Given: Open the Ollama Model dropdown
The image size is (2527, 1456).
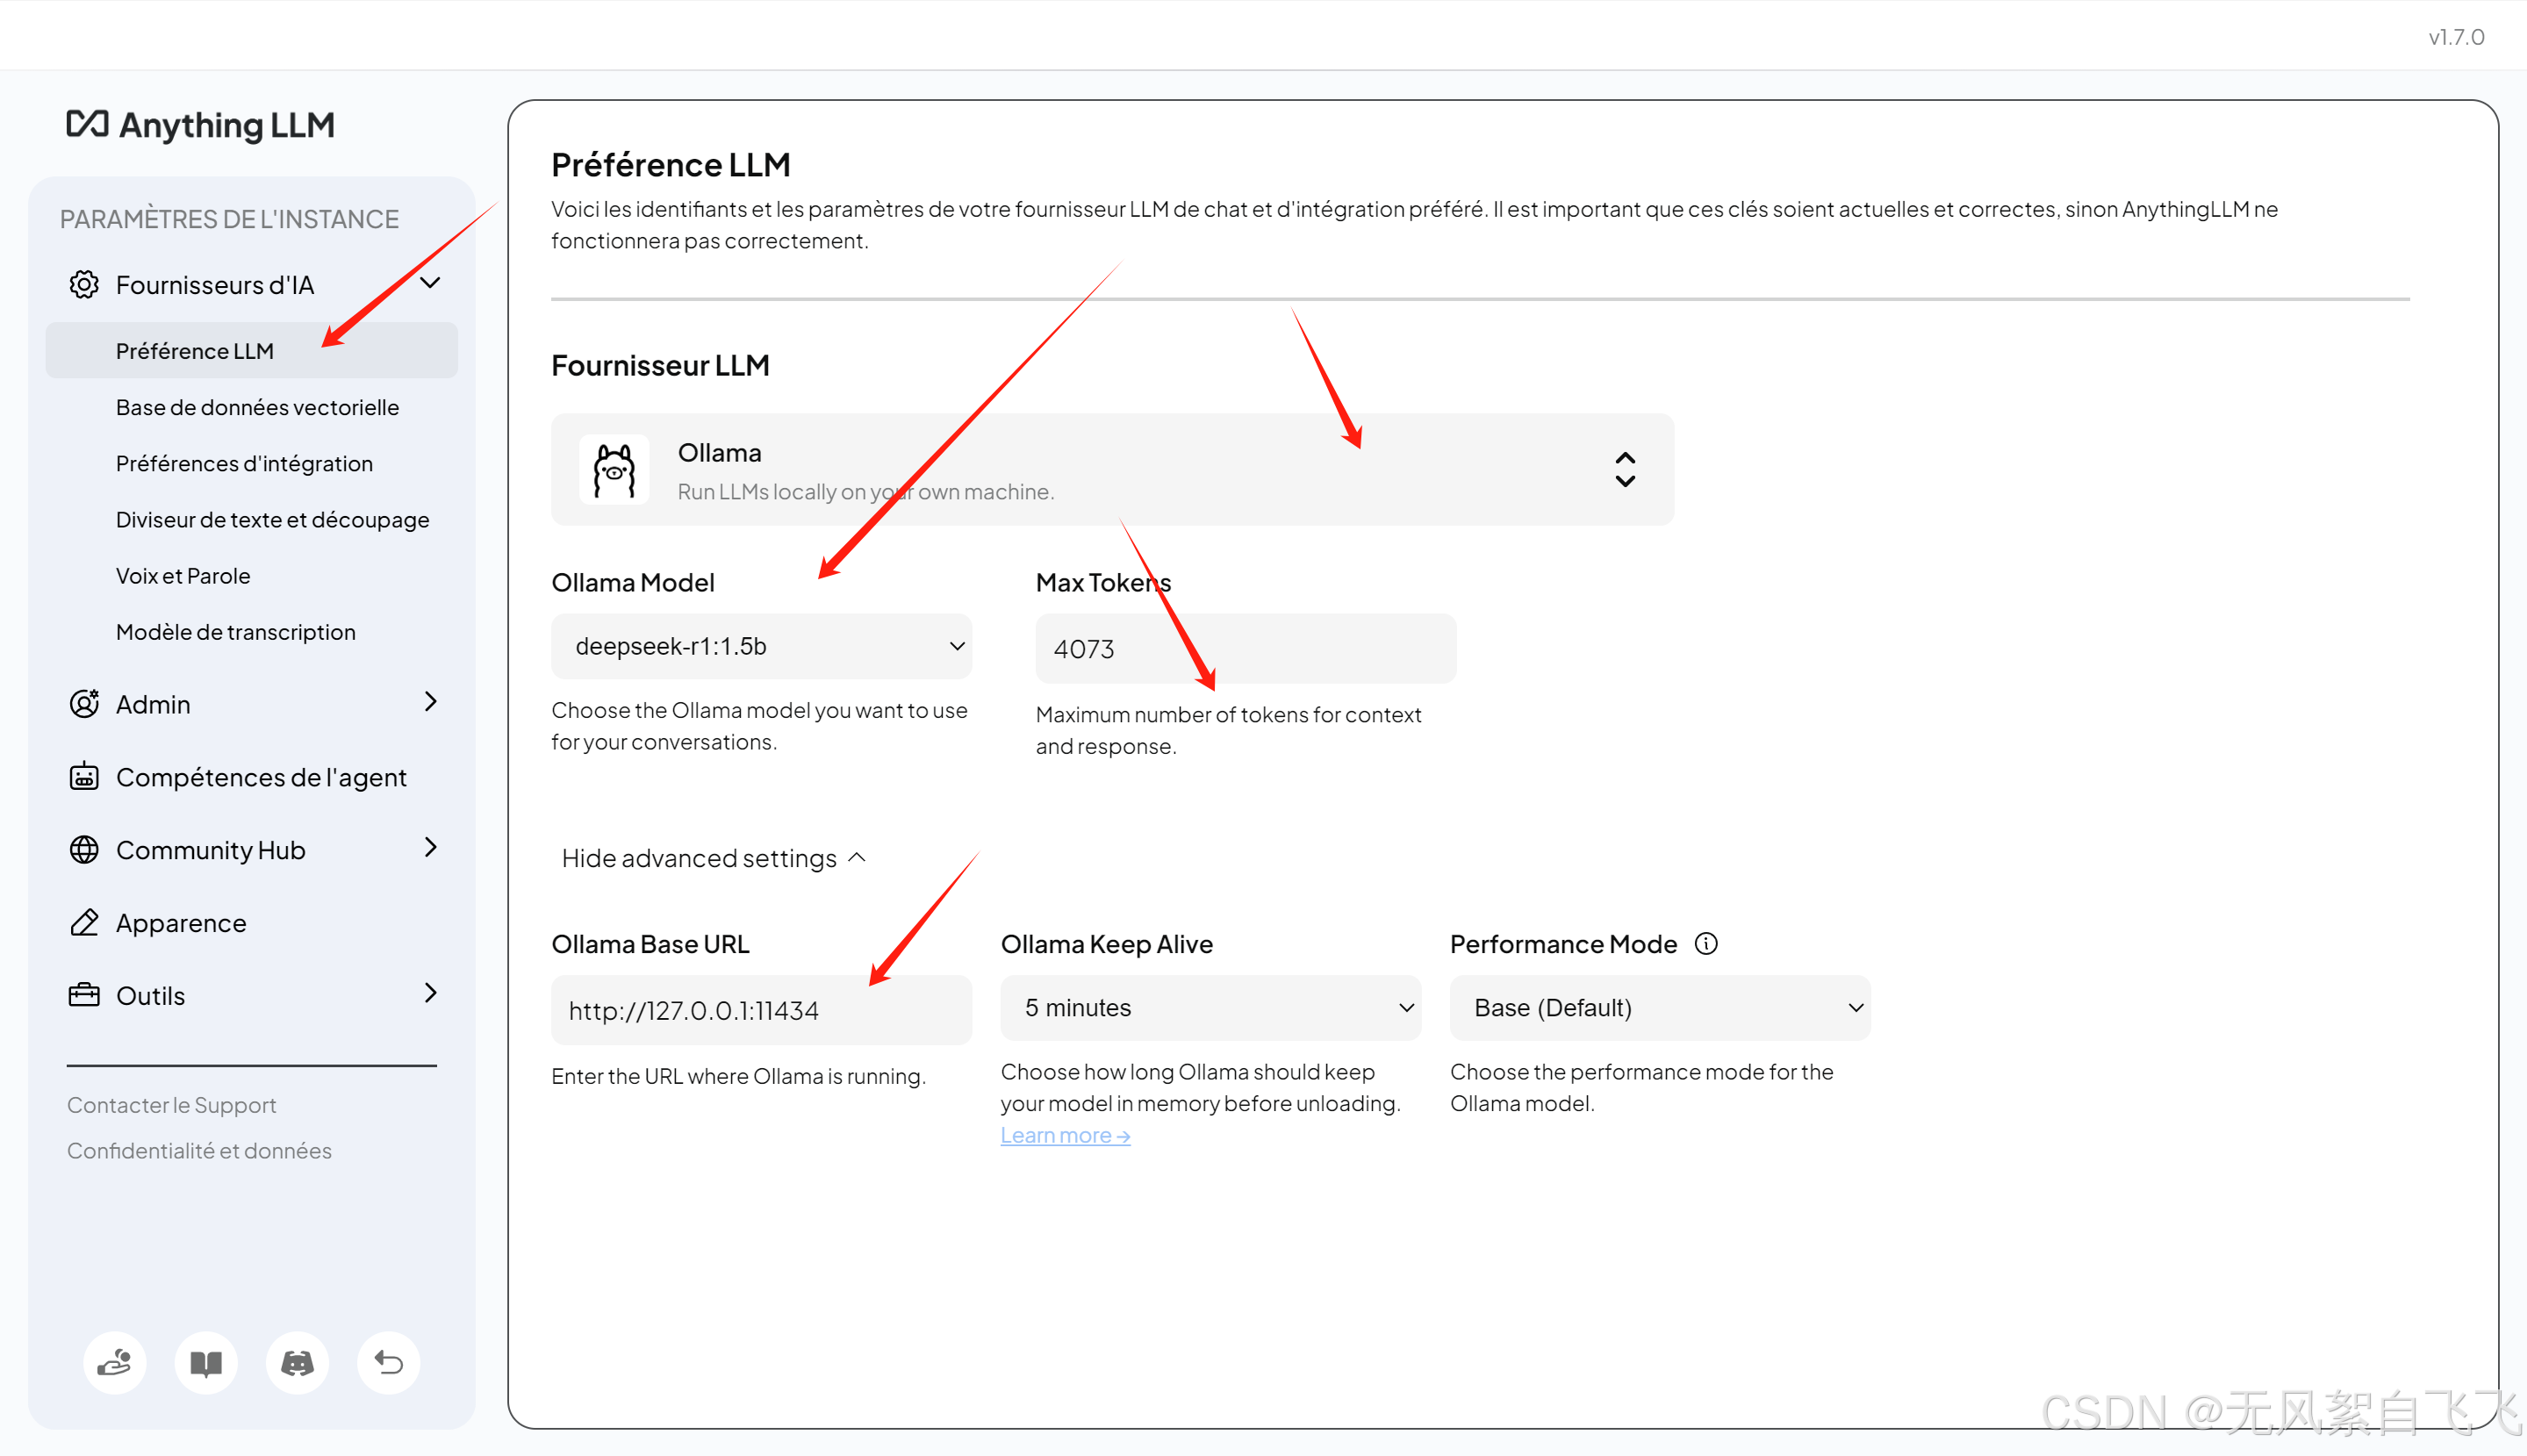Looking at the screenshot, I should [761, 646].
